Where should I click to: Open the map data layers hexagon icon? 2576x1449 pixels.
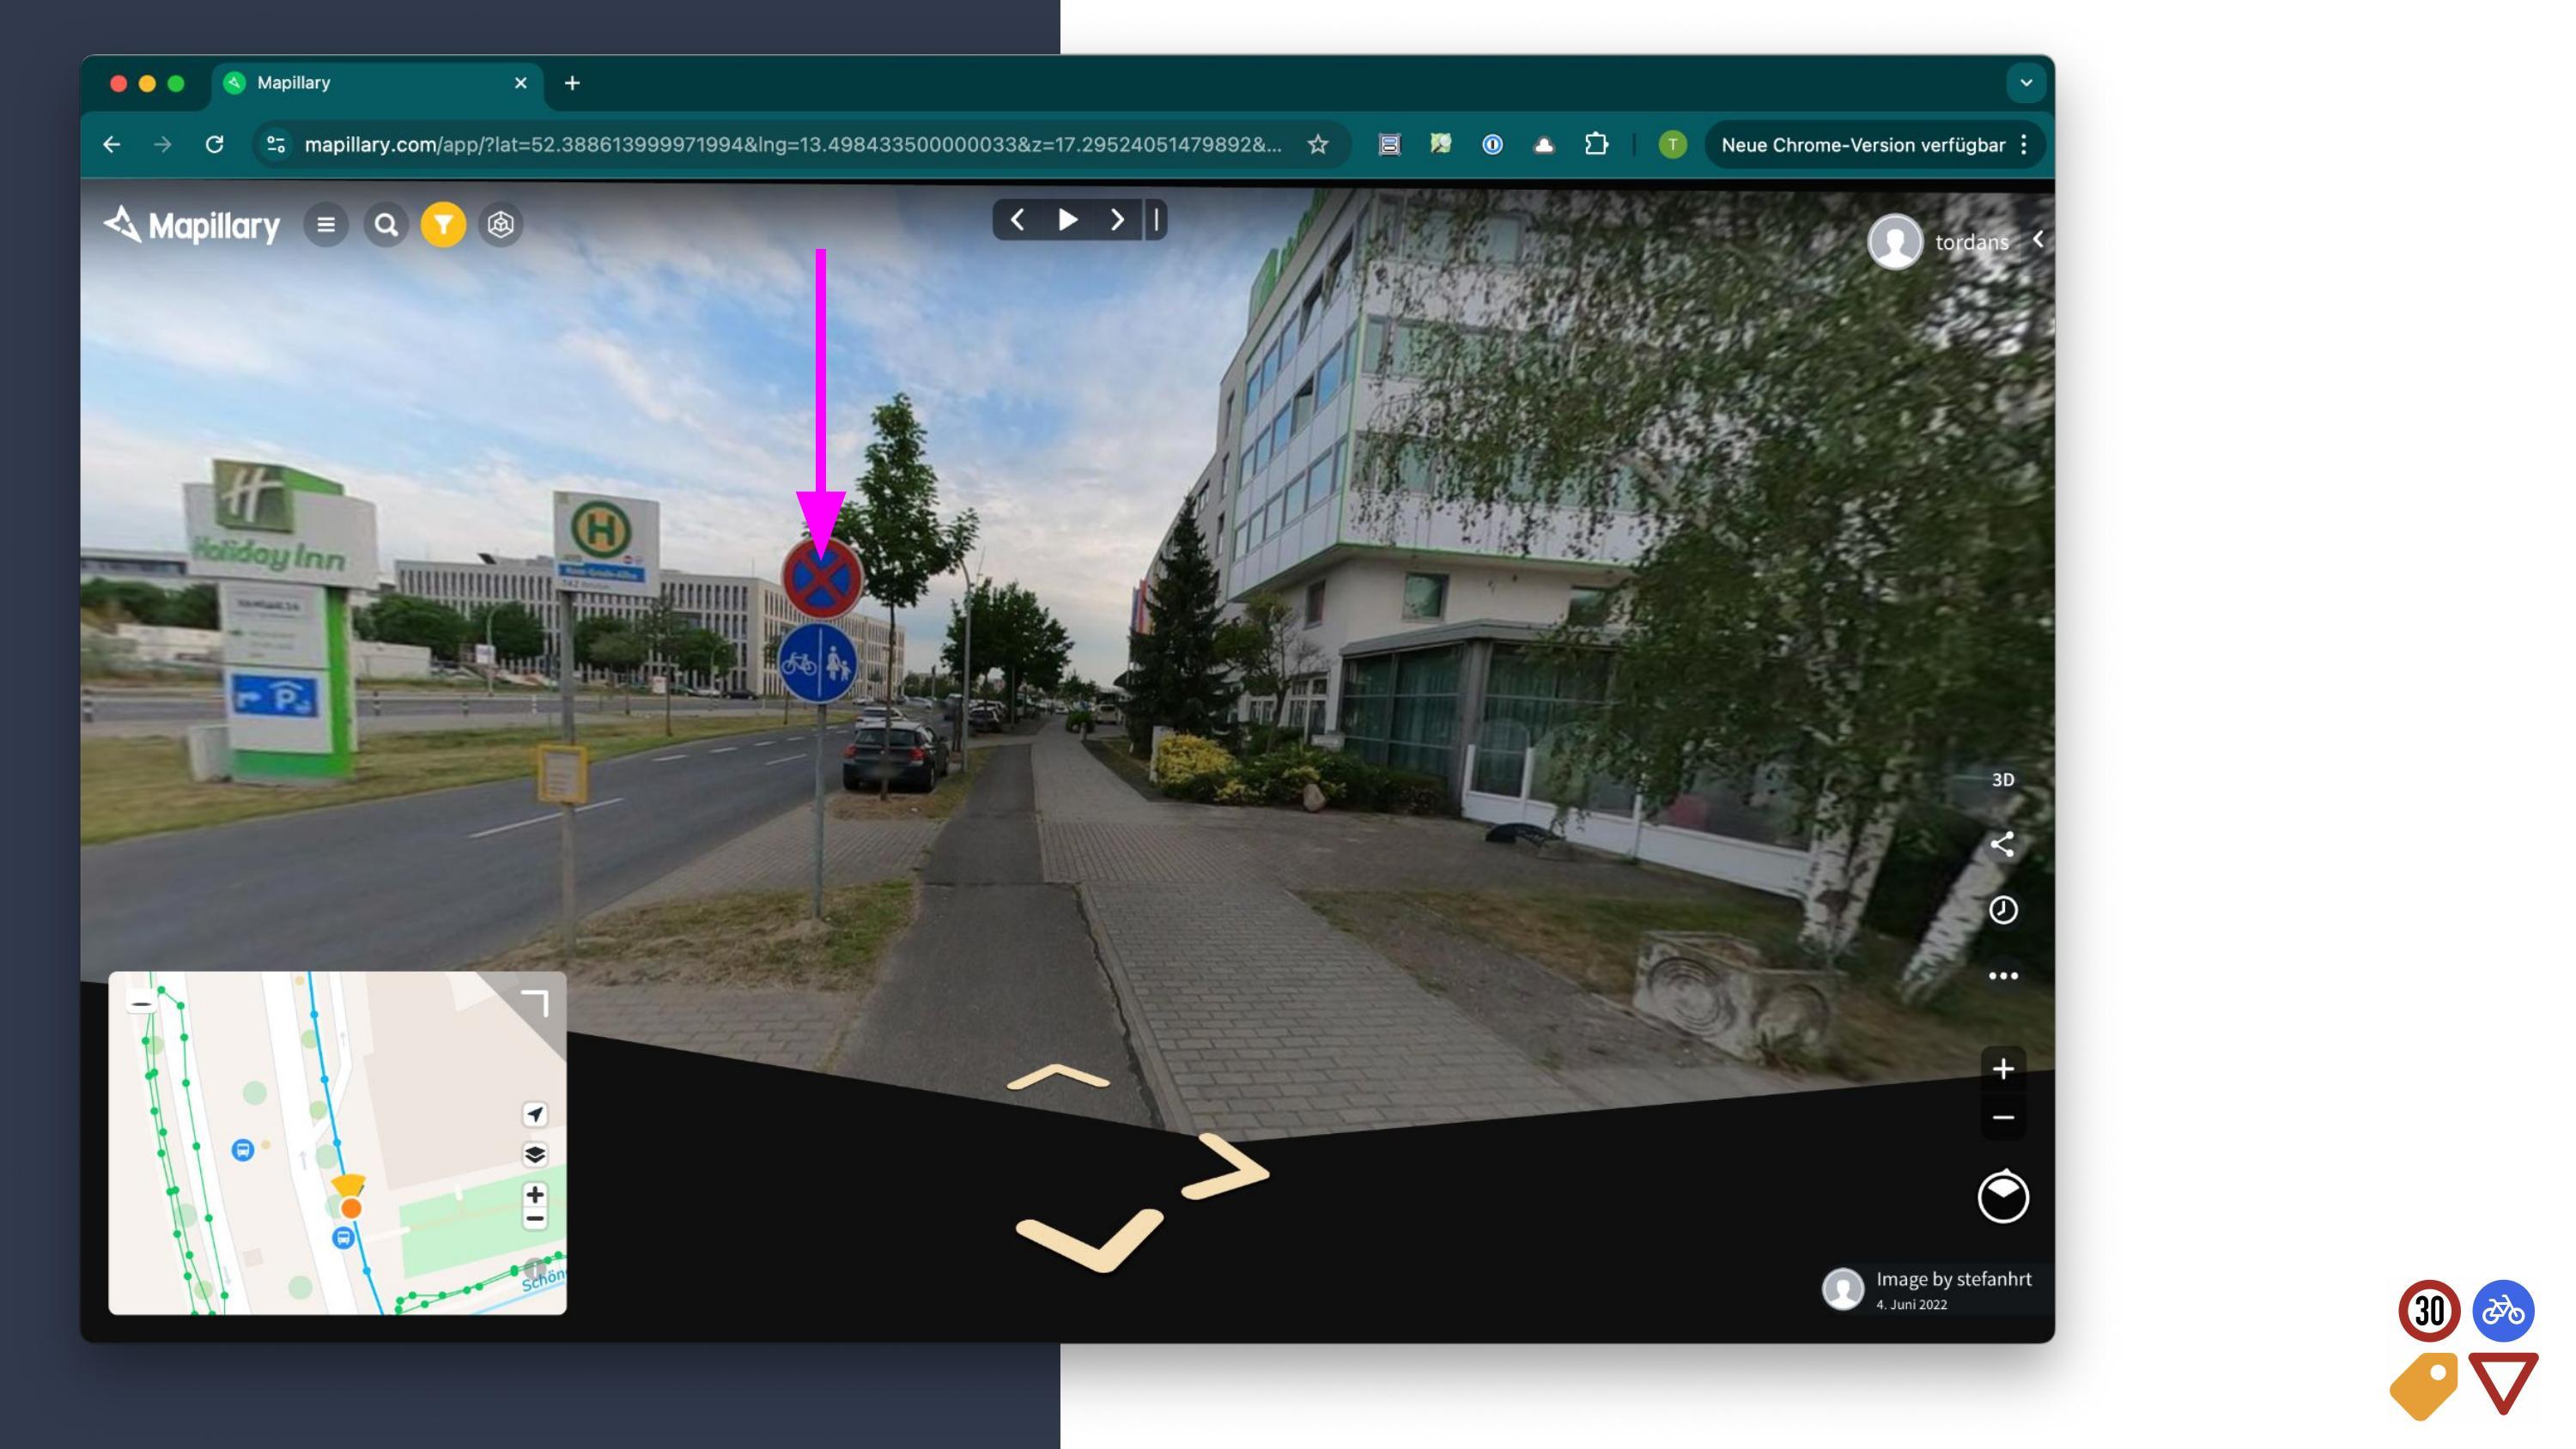tap(501, 225)
